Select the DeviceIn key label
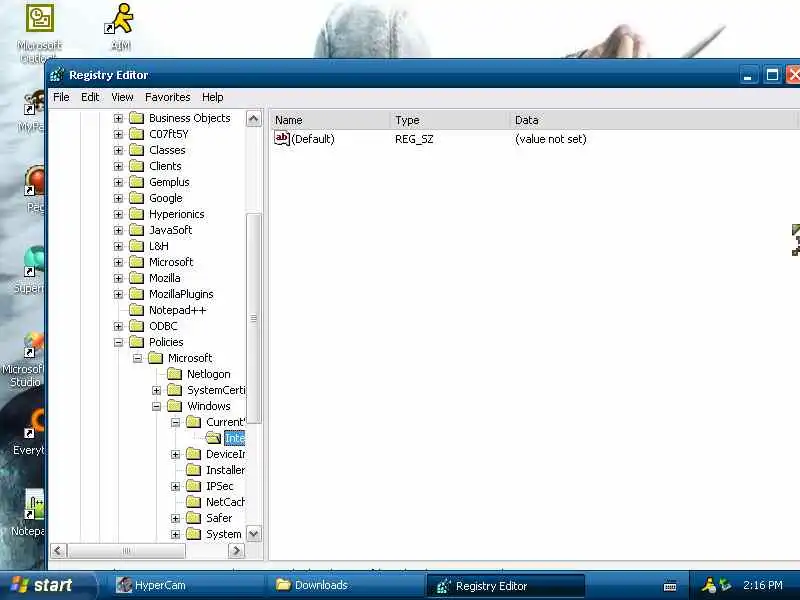Screen dimensions: 800x600 coord(226,454)
